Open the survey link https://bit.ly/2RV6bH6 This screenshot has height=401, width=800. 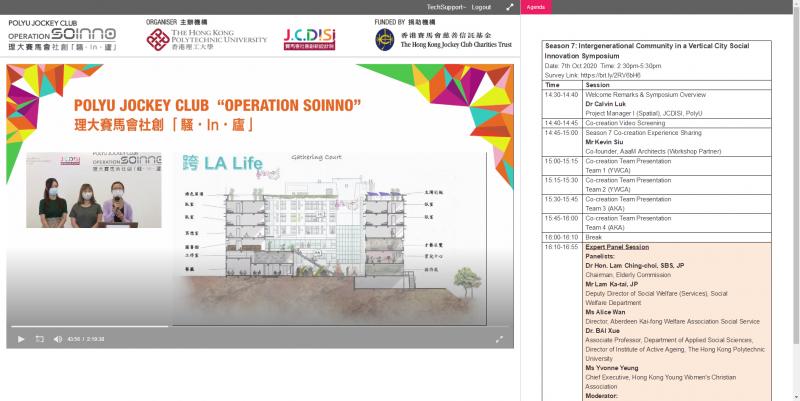point(610,76)
